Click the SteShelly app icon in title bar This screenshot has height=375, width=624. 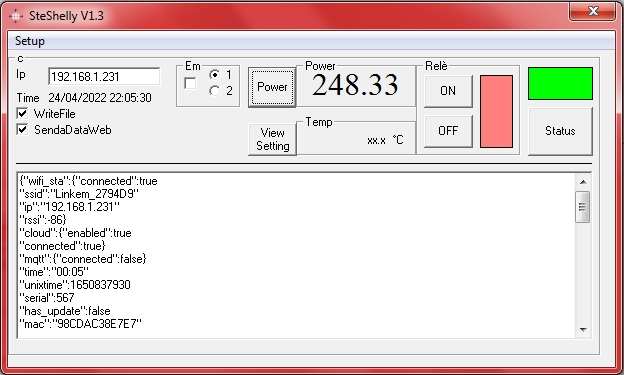[x=16, y=16]
